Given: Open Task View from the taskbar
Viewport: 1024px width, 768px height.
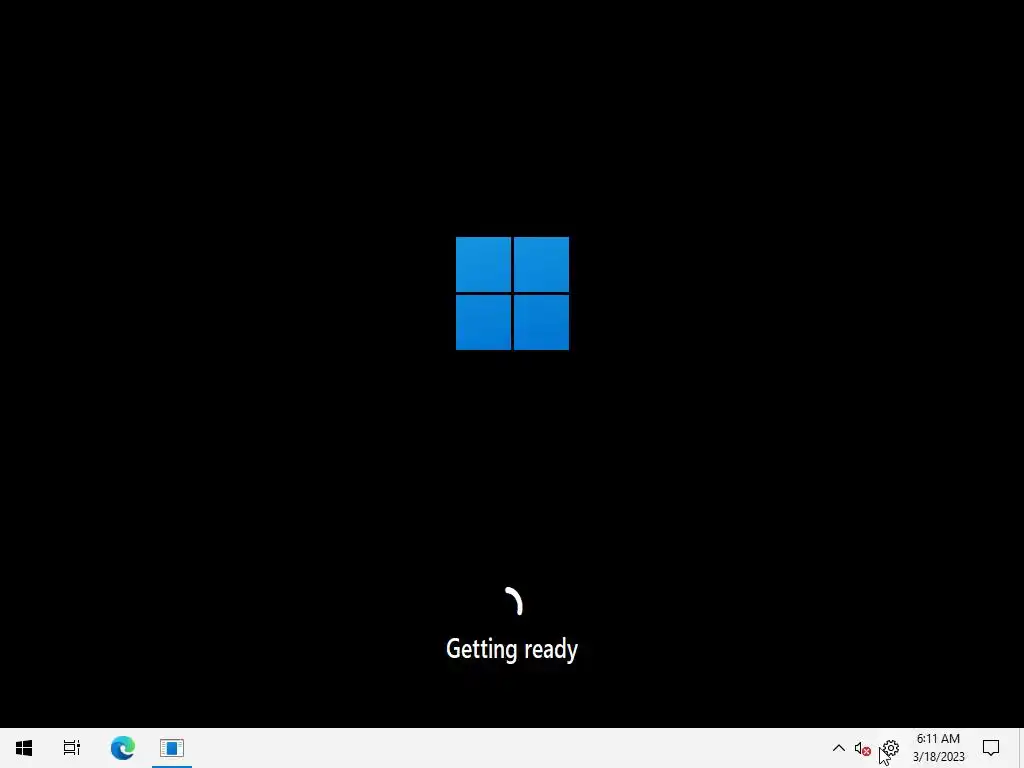Looking at the screenshot, I should pos(72,748).
